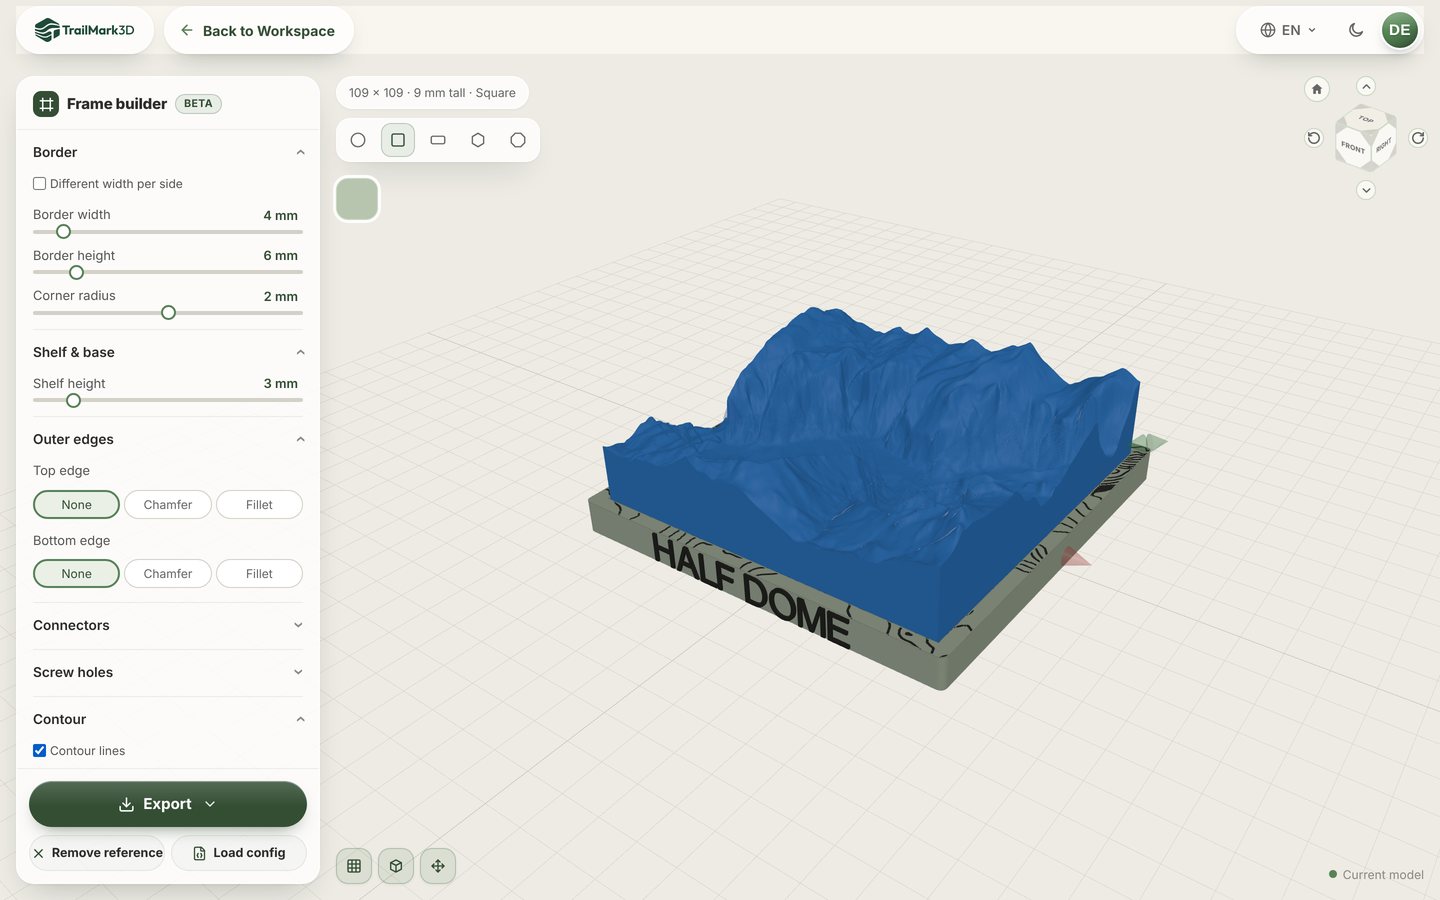
Task: Click the Border height slider handle
Action: pyautogui.click(x=76, y=272)
